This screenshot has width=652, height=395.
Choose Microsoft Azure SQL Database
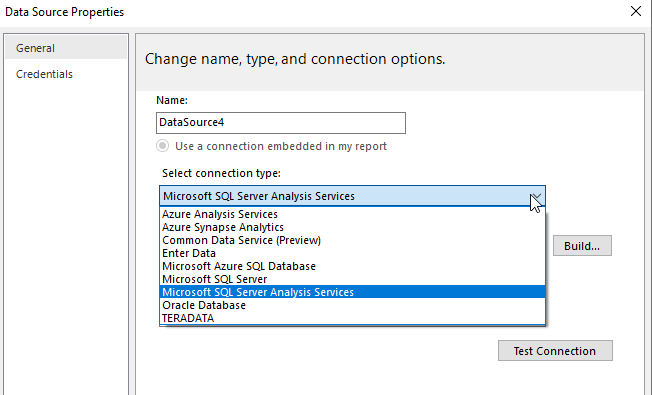tap(352, 266)
